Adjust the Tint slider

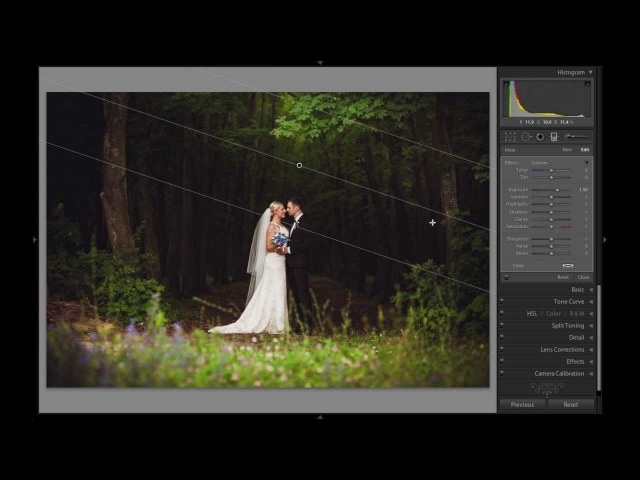tap(551, 178)
